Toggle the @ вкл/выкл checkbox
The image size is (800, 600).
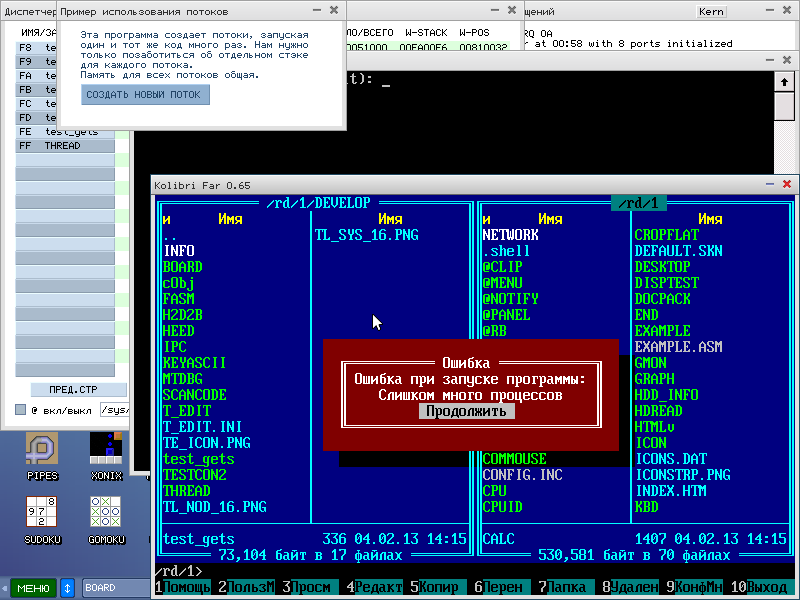coord(20,410)
